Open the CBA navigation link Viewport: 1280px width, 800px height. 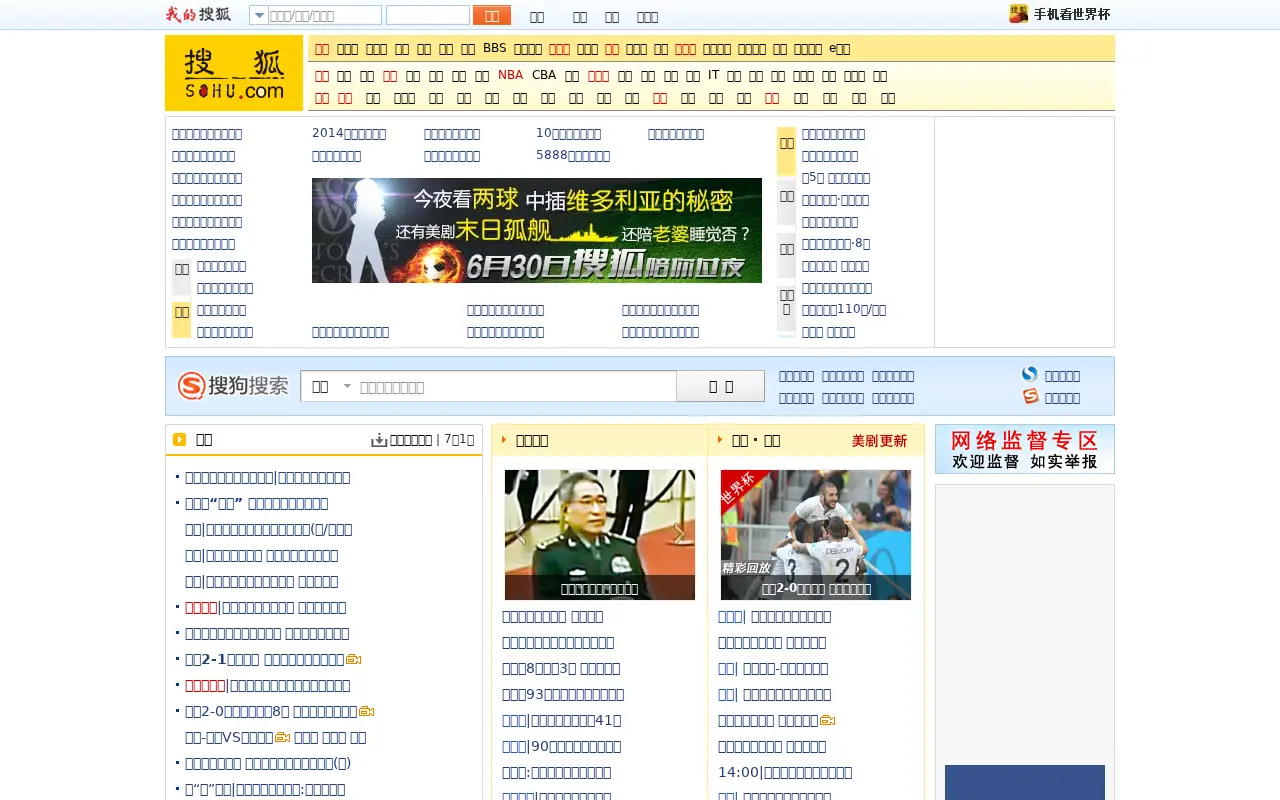tap(544, 75)
